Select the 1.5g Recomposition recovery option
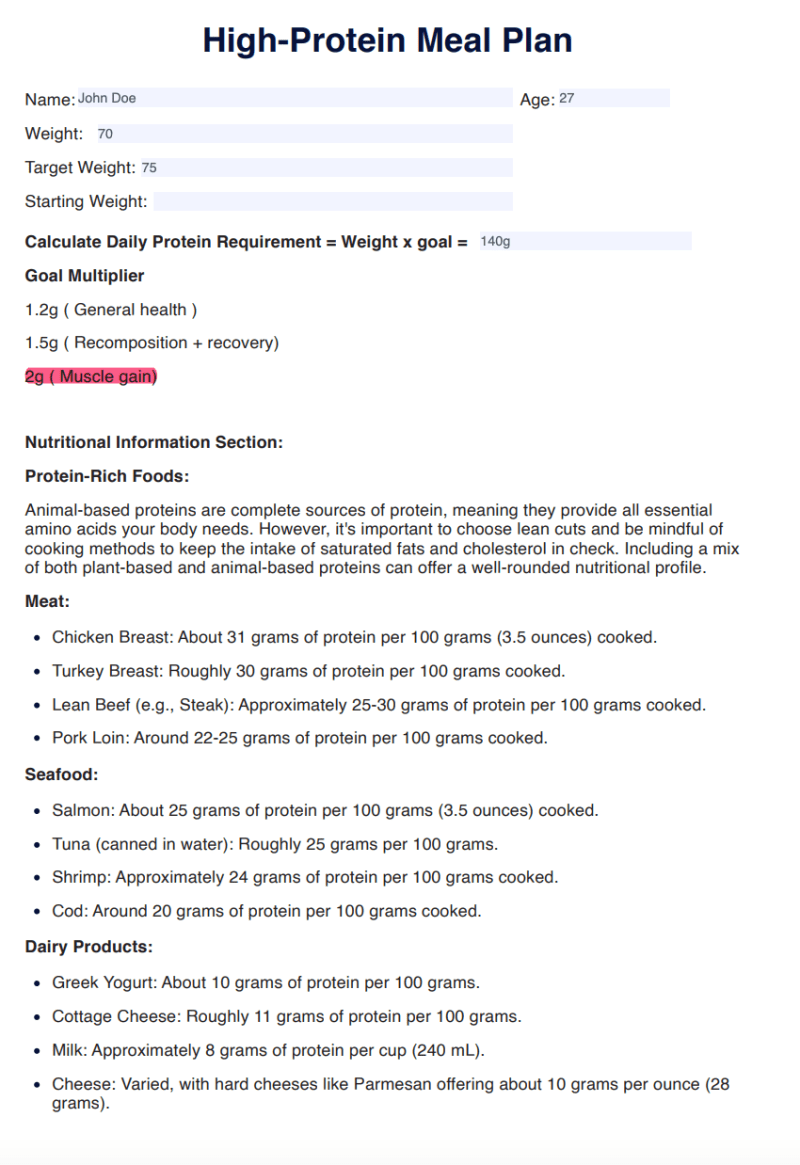 point(152,342)
